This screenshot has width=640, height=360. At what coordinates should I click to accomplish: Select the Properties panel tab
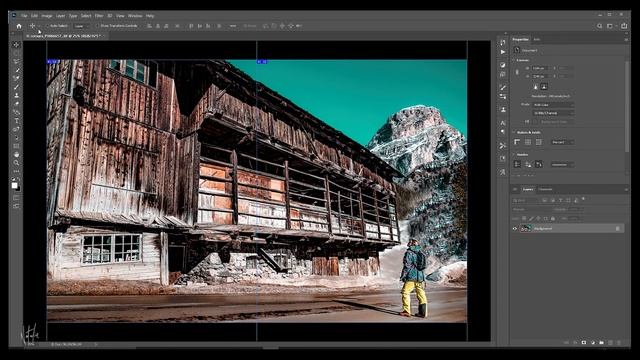click(520, 40)
